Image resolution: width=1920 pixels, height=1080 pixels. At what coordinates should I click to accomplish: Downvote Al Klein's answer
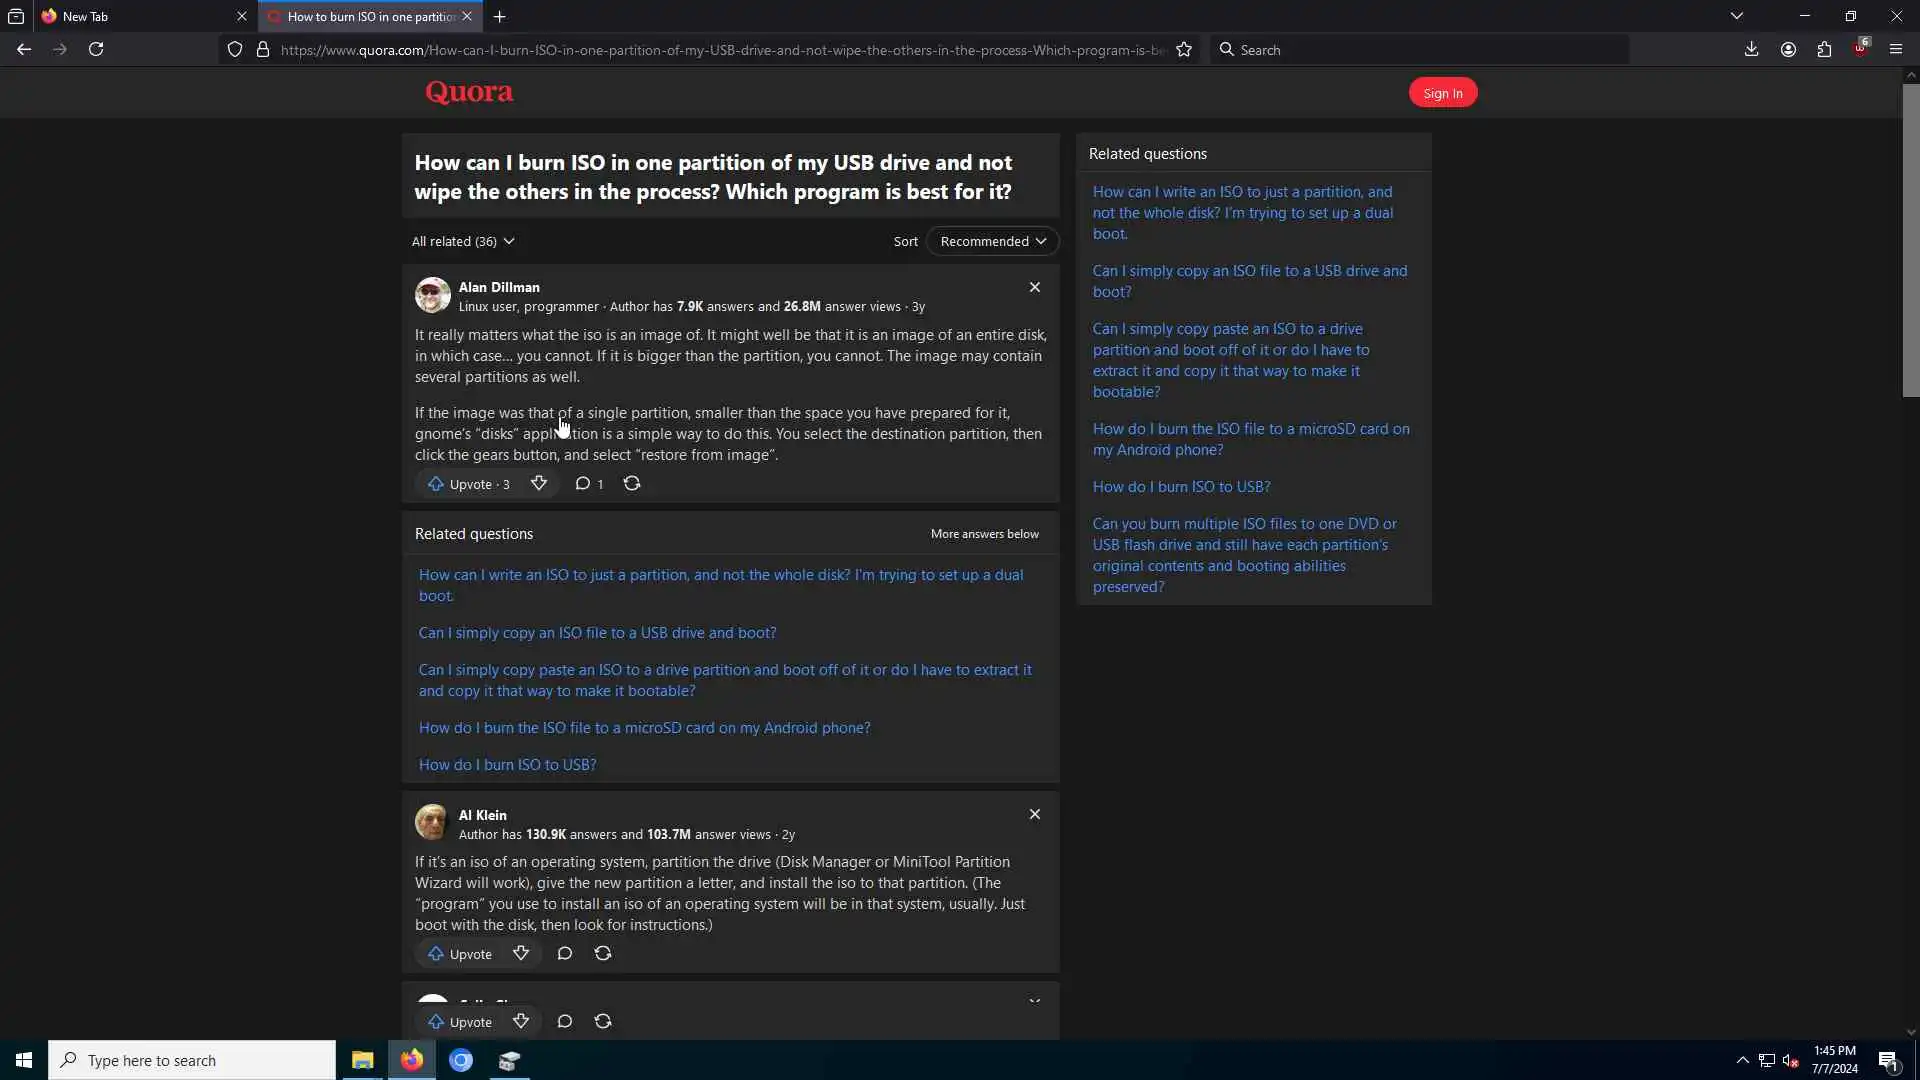tap(521, 954)
